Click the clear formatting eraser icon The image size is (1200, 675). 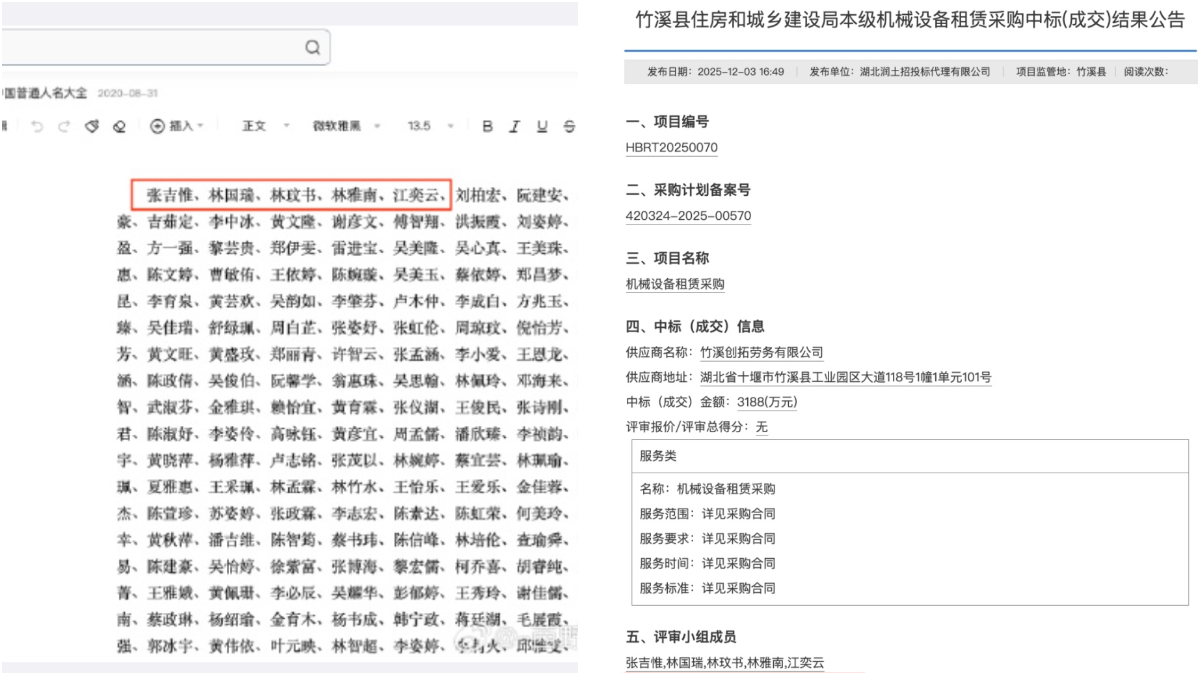click(119, 126)
